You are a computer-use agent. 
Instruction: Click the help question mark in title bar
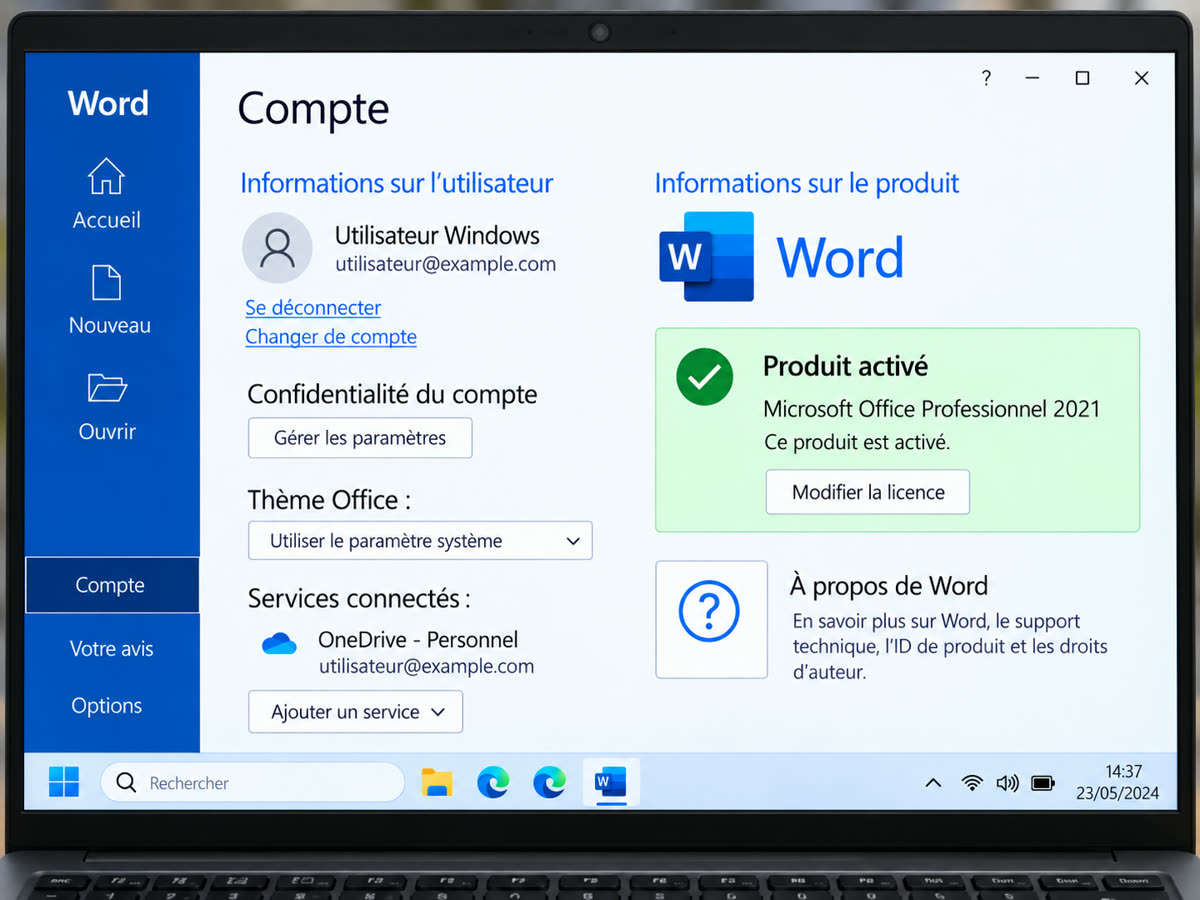(x=986, y=78)
